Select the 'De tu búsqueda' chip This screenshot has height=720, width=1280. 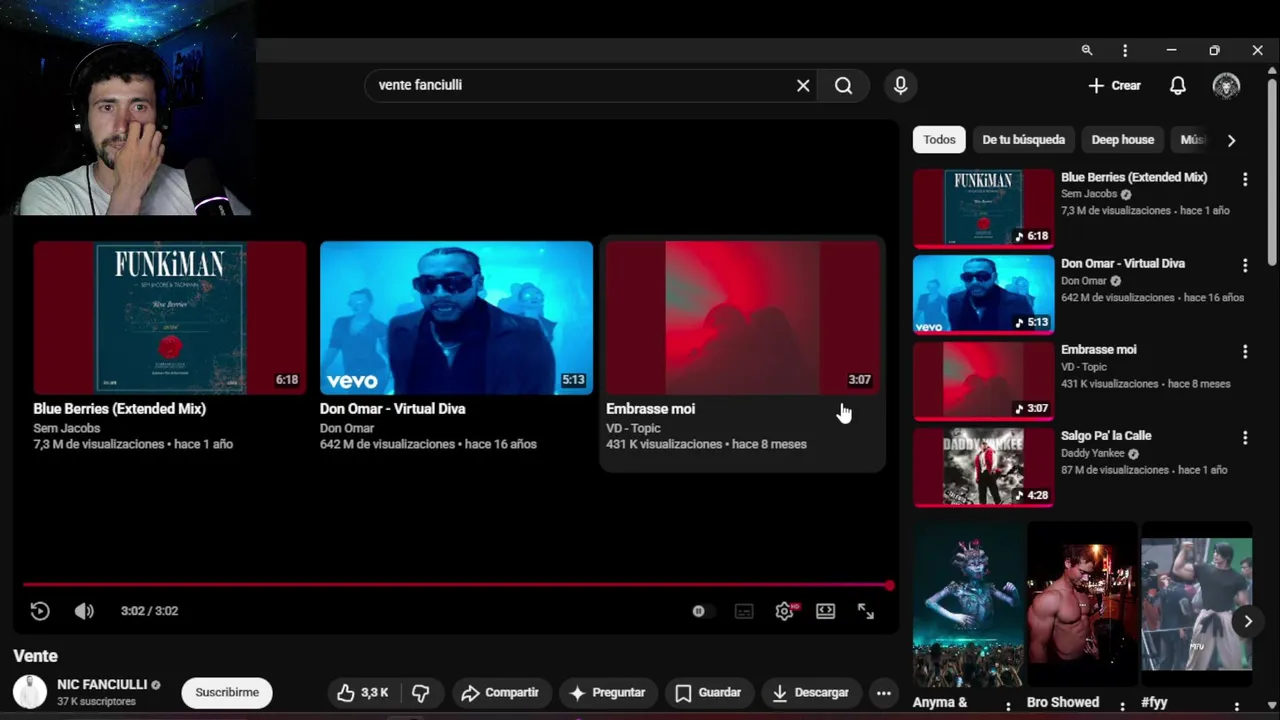(1023, 140)
